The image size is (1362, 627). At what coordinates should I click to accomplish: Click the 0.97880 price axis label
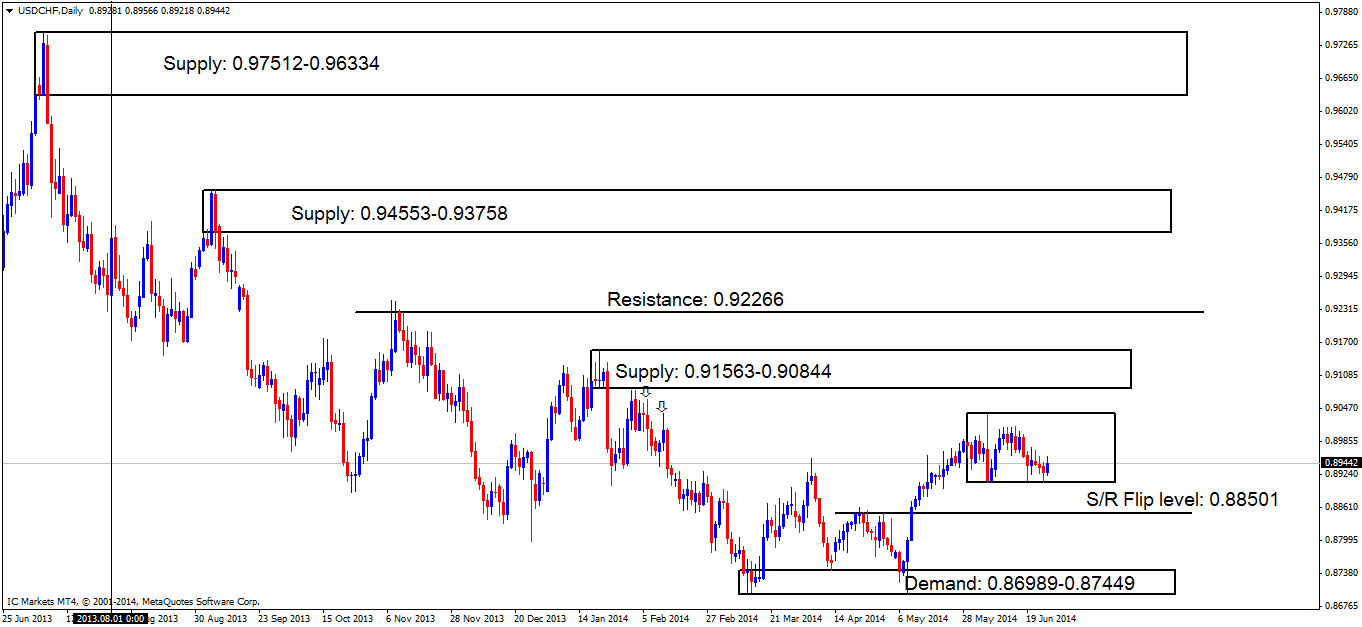click(x=1341, y=12)
